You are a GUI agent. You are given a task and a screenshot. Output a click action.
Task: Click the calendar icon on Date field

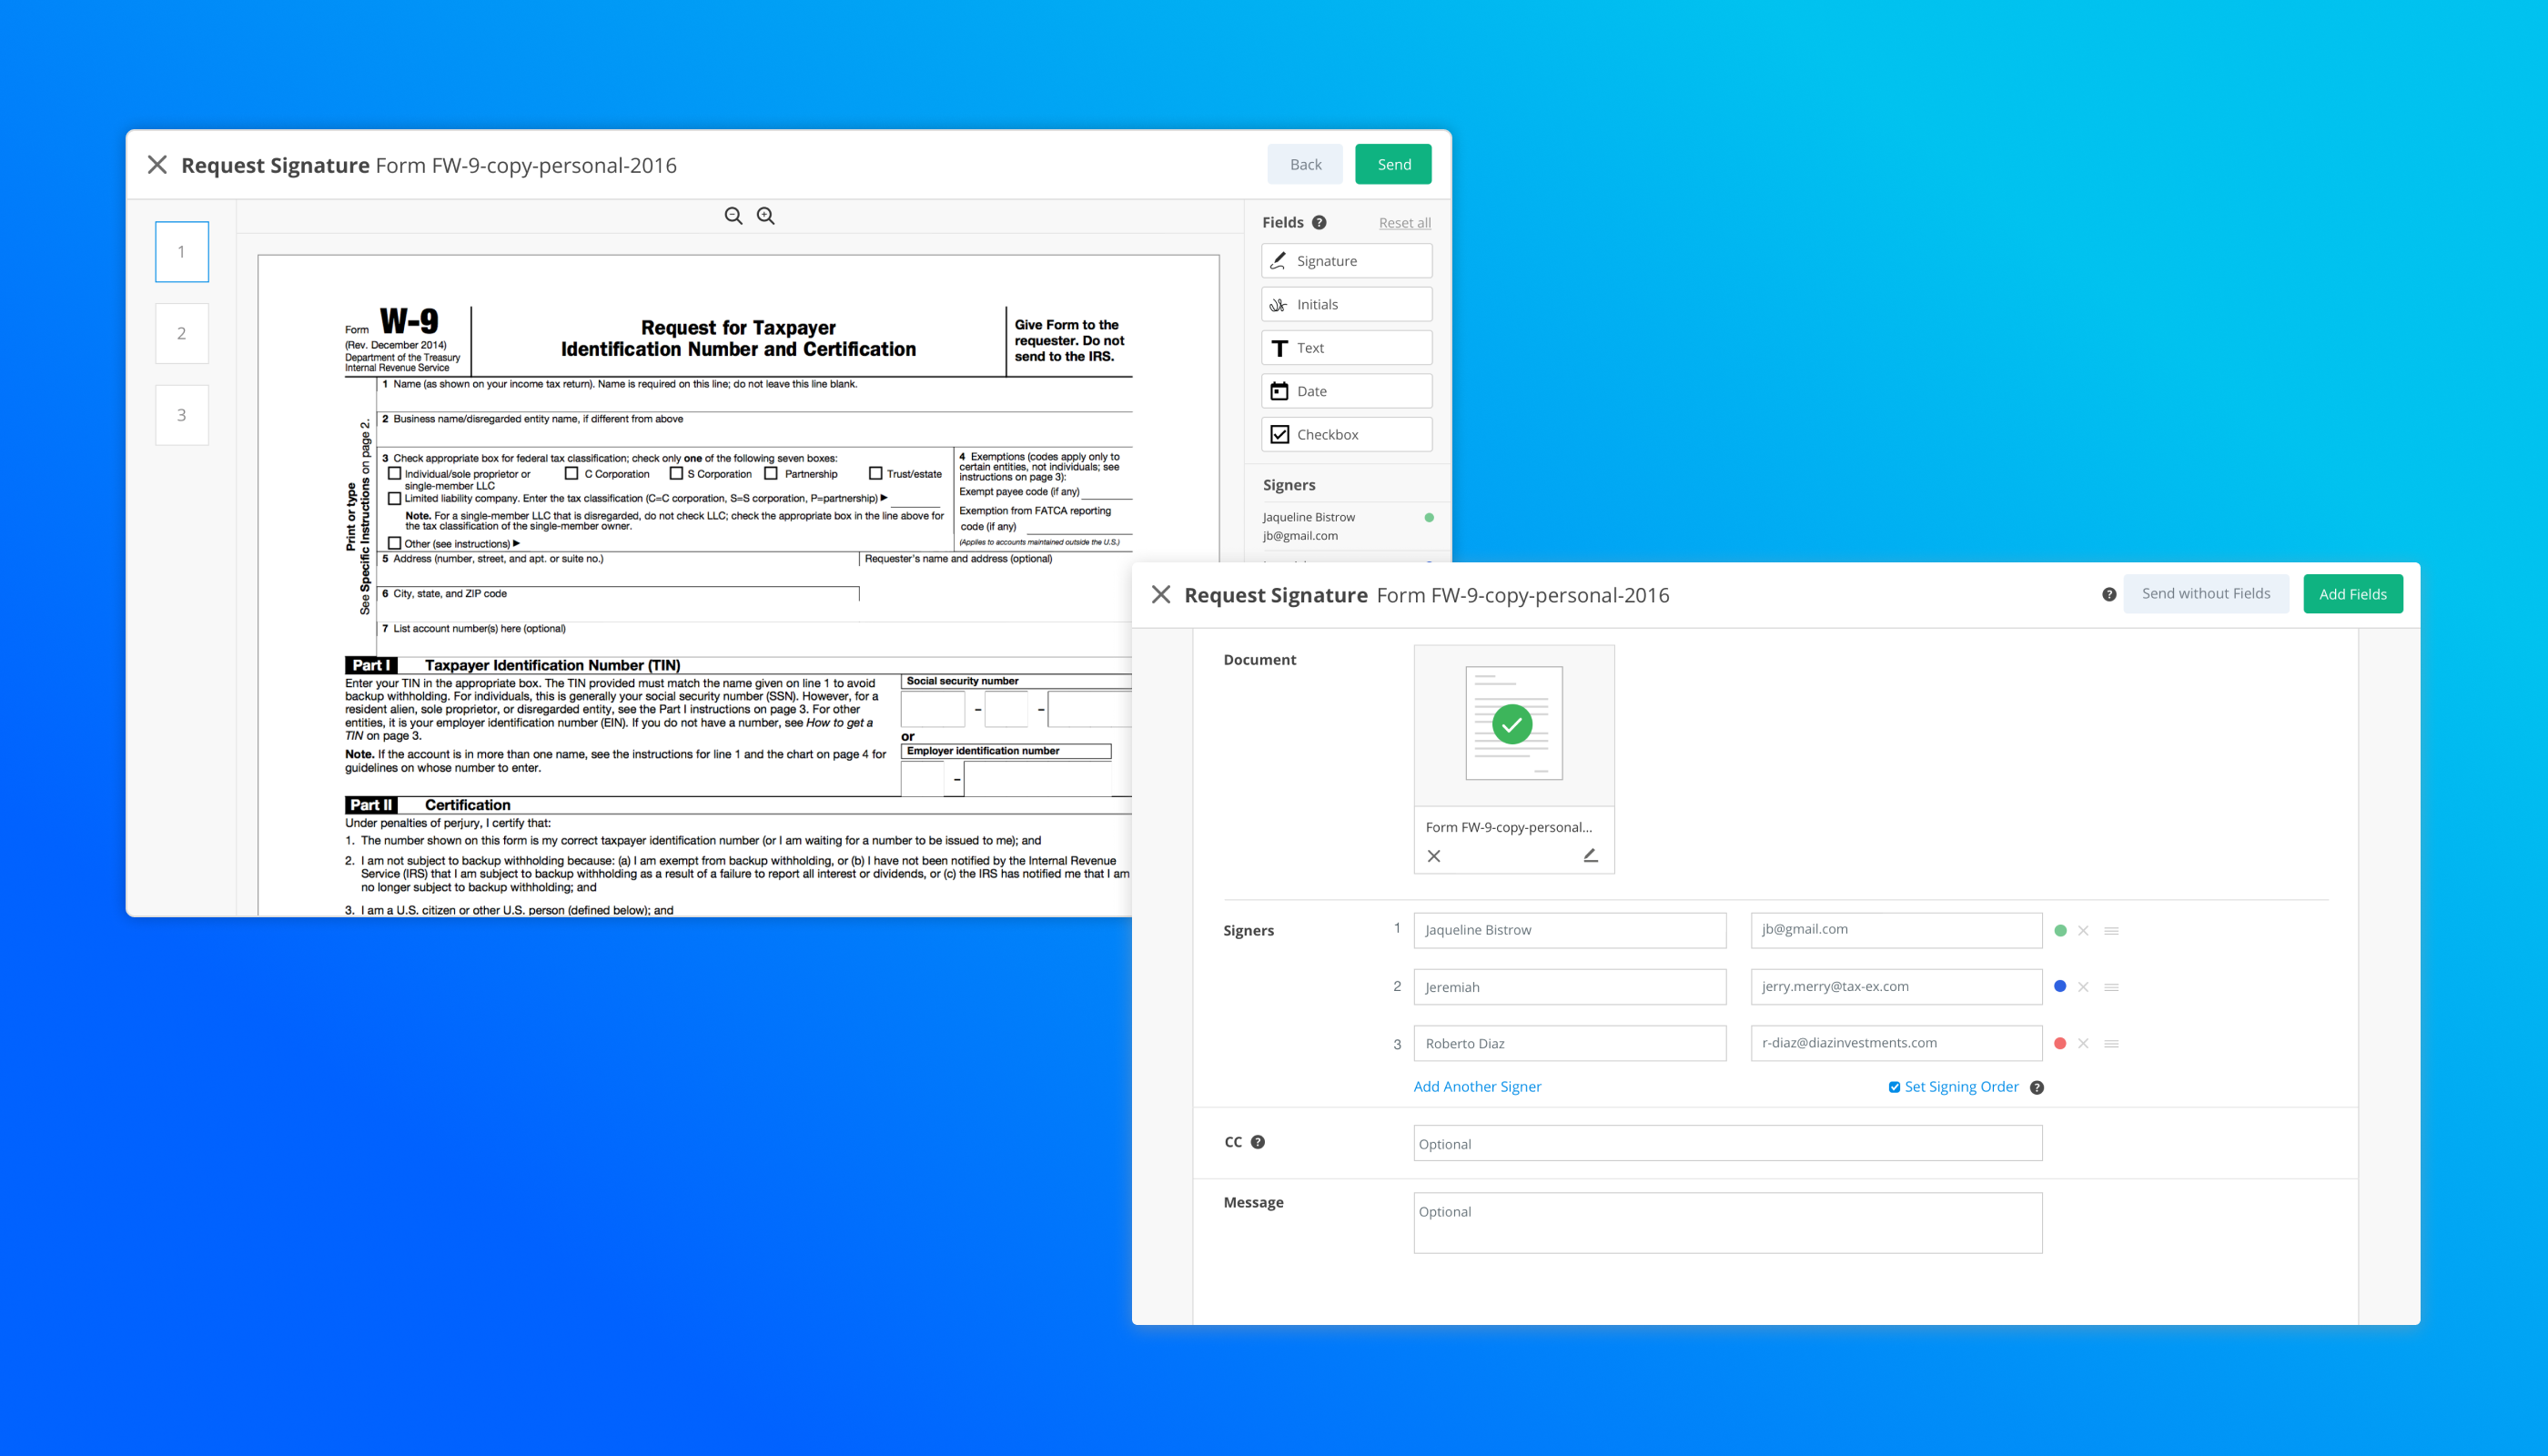(1279, 391)
